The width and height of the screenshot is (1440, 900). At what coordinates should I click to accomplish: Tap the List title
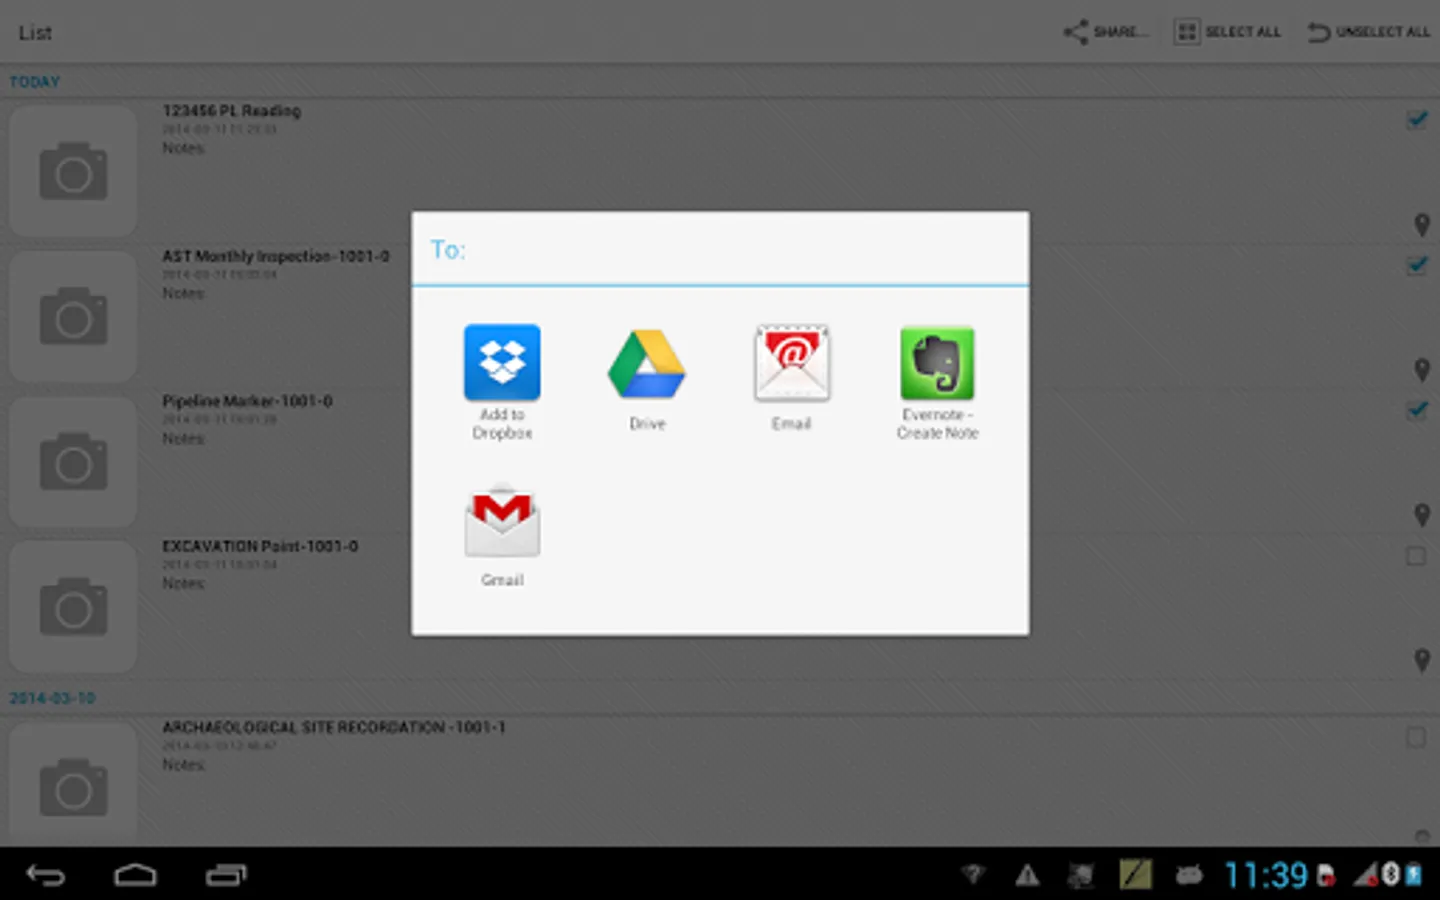[35, 33]
